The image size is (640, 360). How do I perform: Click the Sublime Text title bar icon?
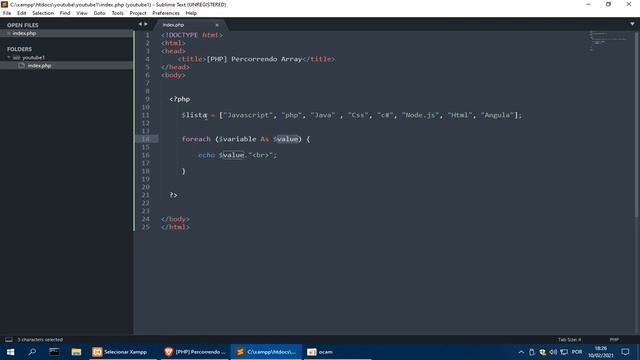pos(4,4)
